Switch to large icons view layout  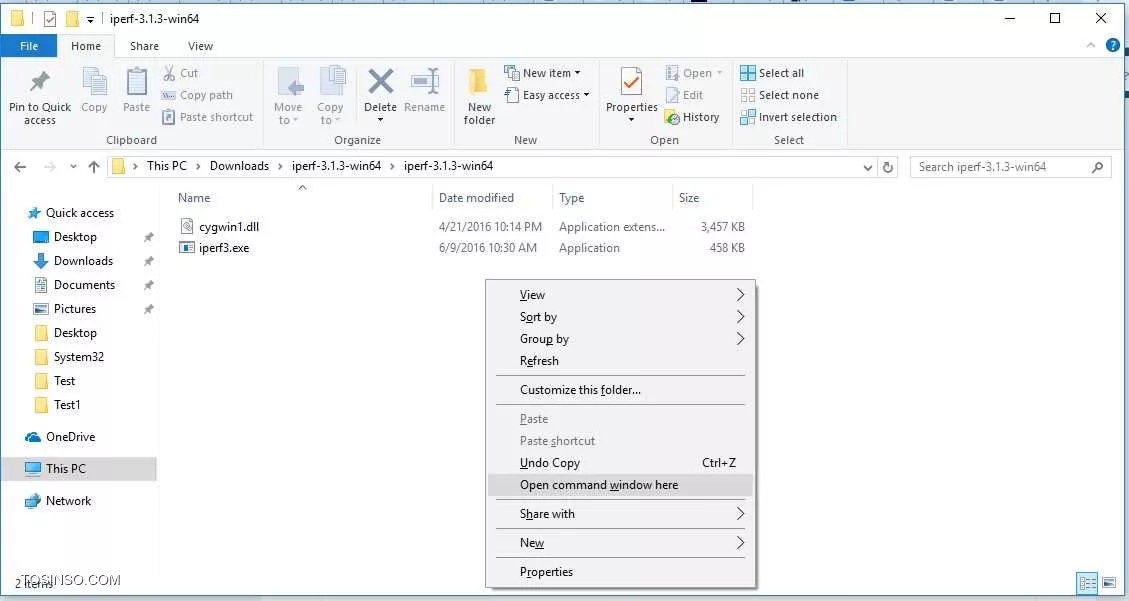click(x=1110, y=582)
